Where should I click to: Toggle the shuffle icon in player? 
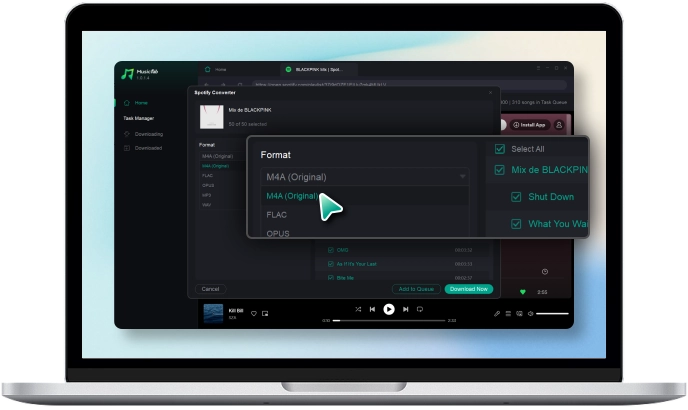pos(358,310)
